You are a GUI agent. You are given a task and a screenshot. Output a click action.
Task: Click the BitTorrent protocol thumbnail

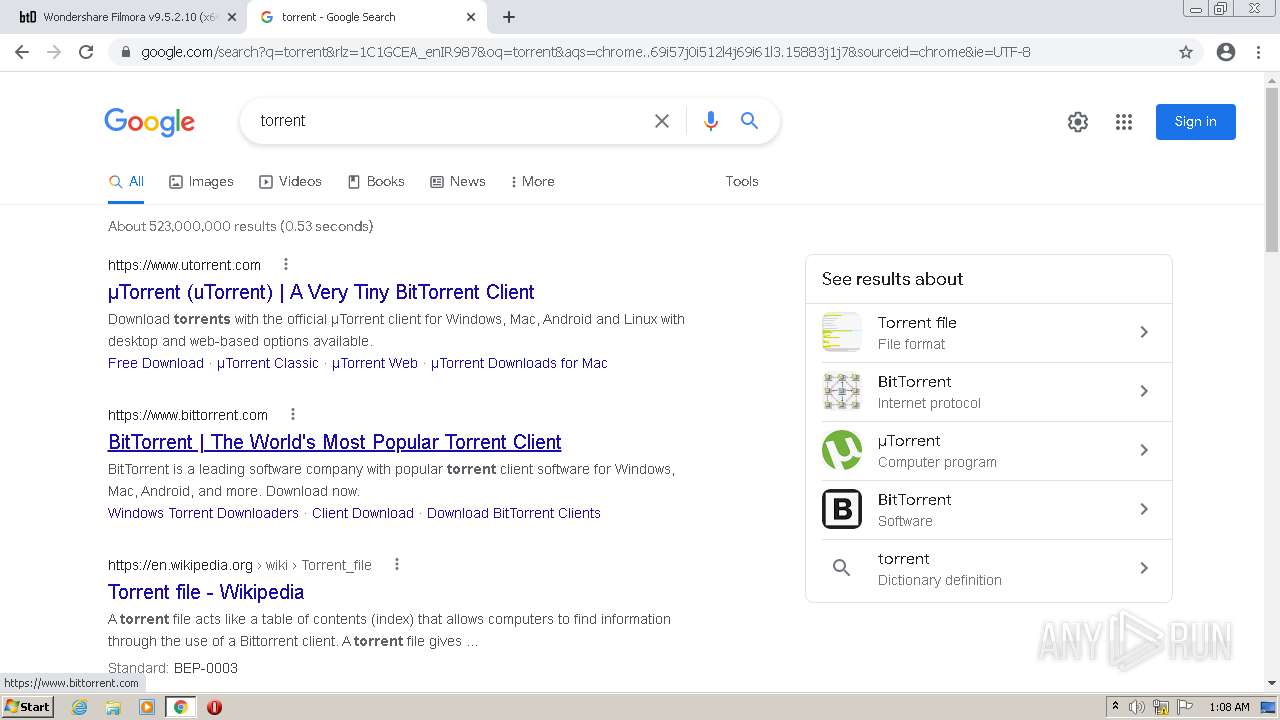(842, 391)
